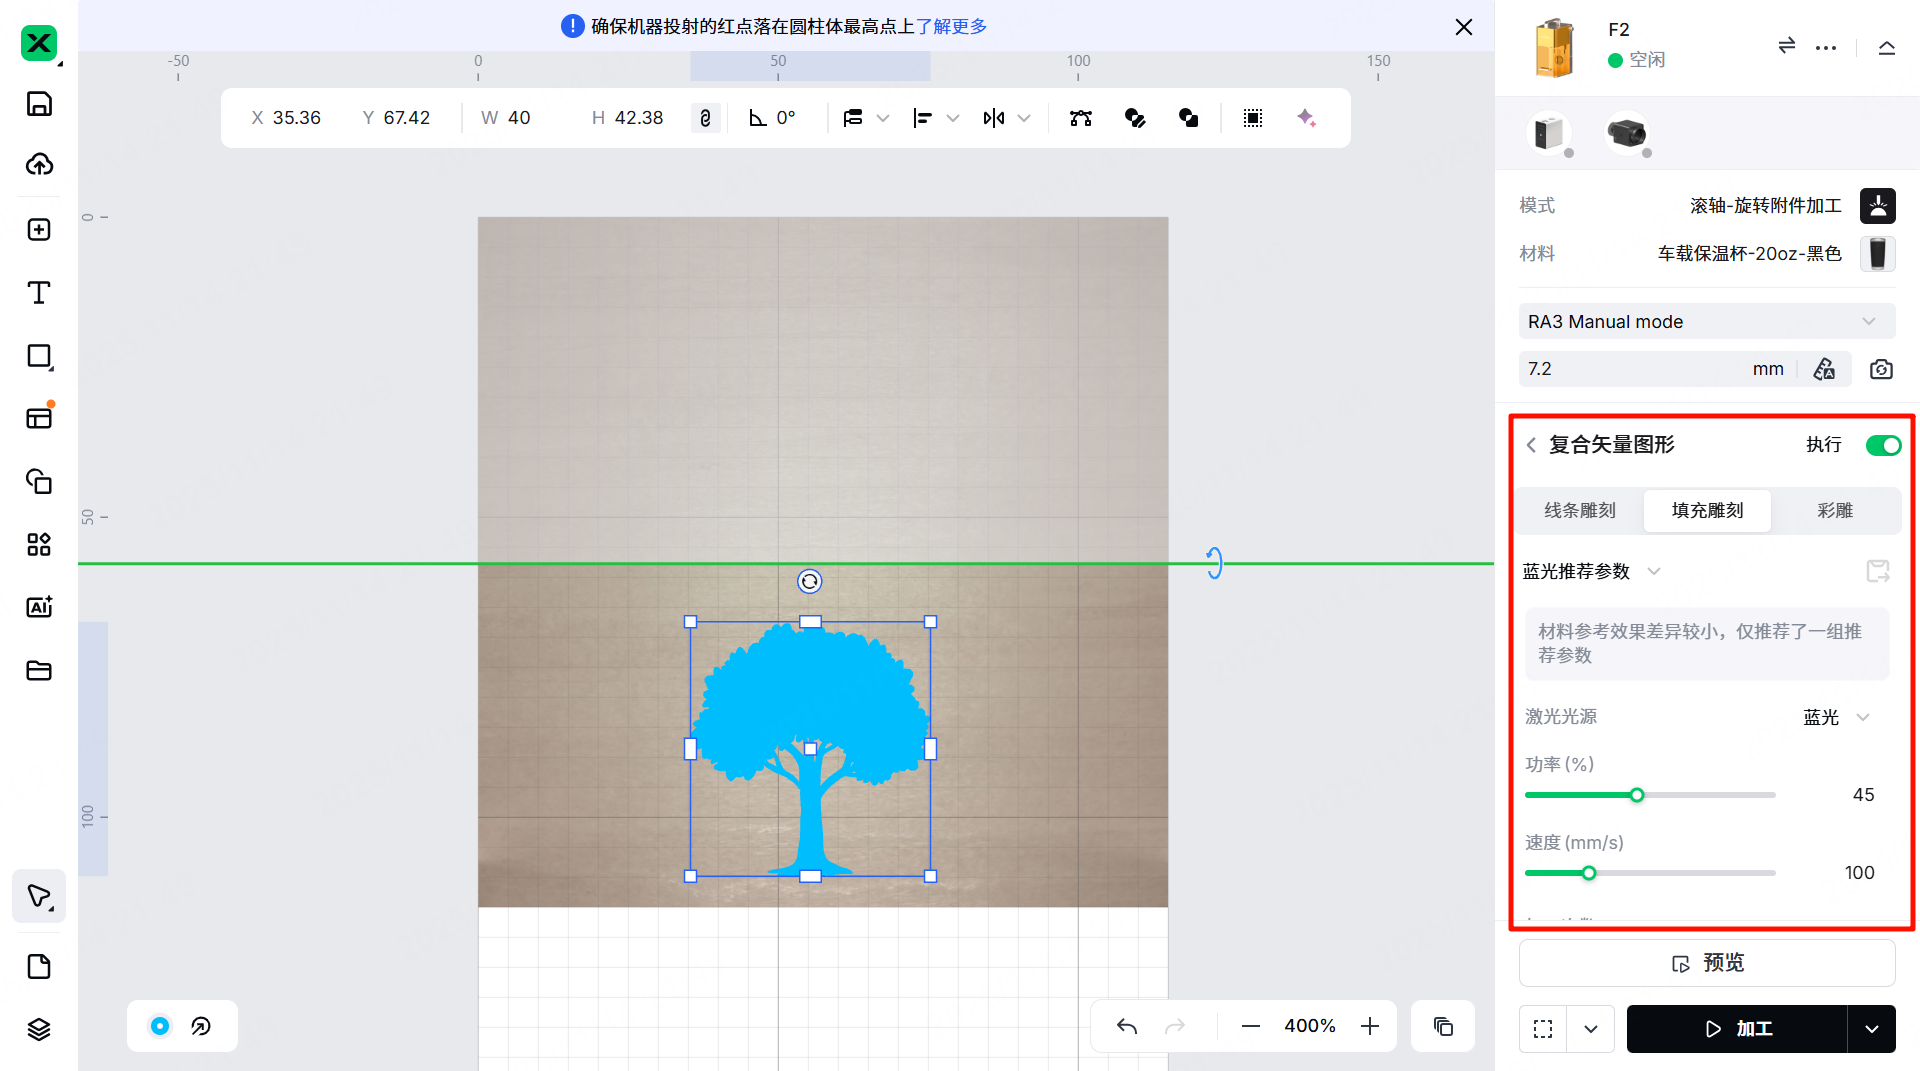Click the AI sparkle icon in toolbar
Image resolution: width=1920 pixels, height=1071 pixels.
(x=1306, y=118)
